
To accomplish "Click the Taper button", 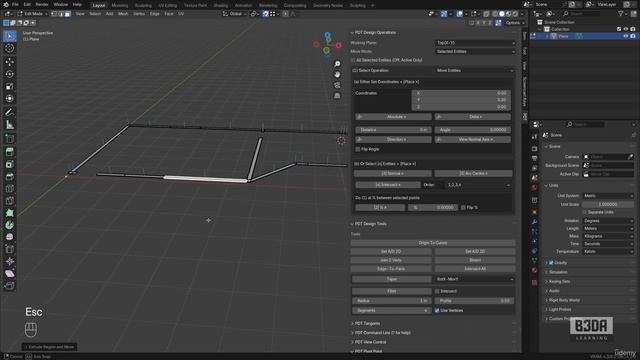I will 391,279.
